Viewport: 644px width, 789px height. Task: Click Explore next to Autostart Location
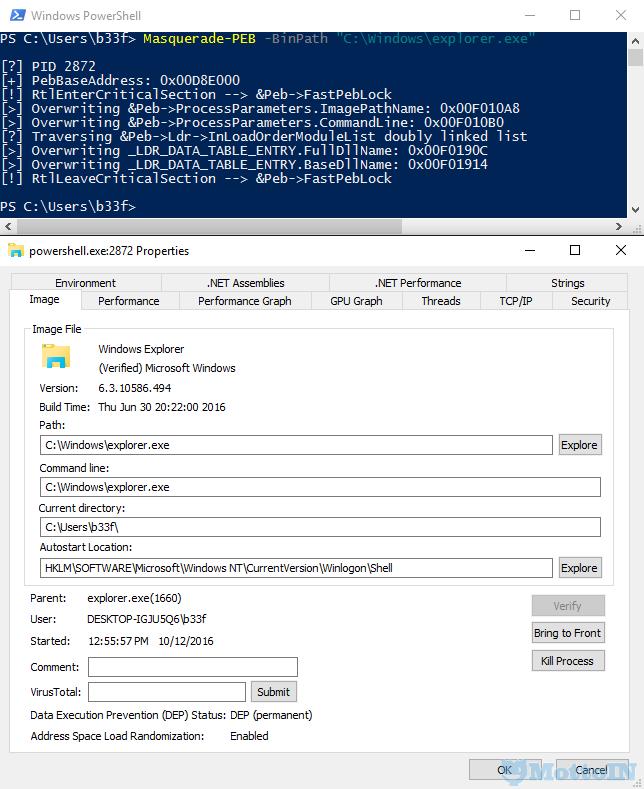point(580,568)
